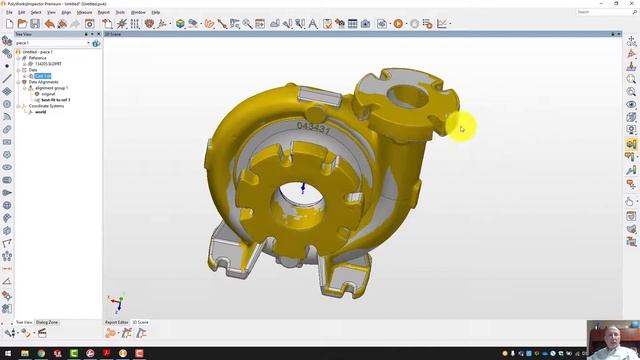Click the pin icon in 3D Scene header
The image size is (640, 360).
[613, 34]
